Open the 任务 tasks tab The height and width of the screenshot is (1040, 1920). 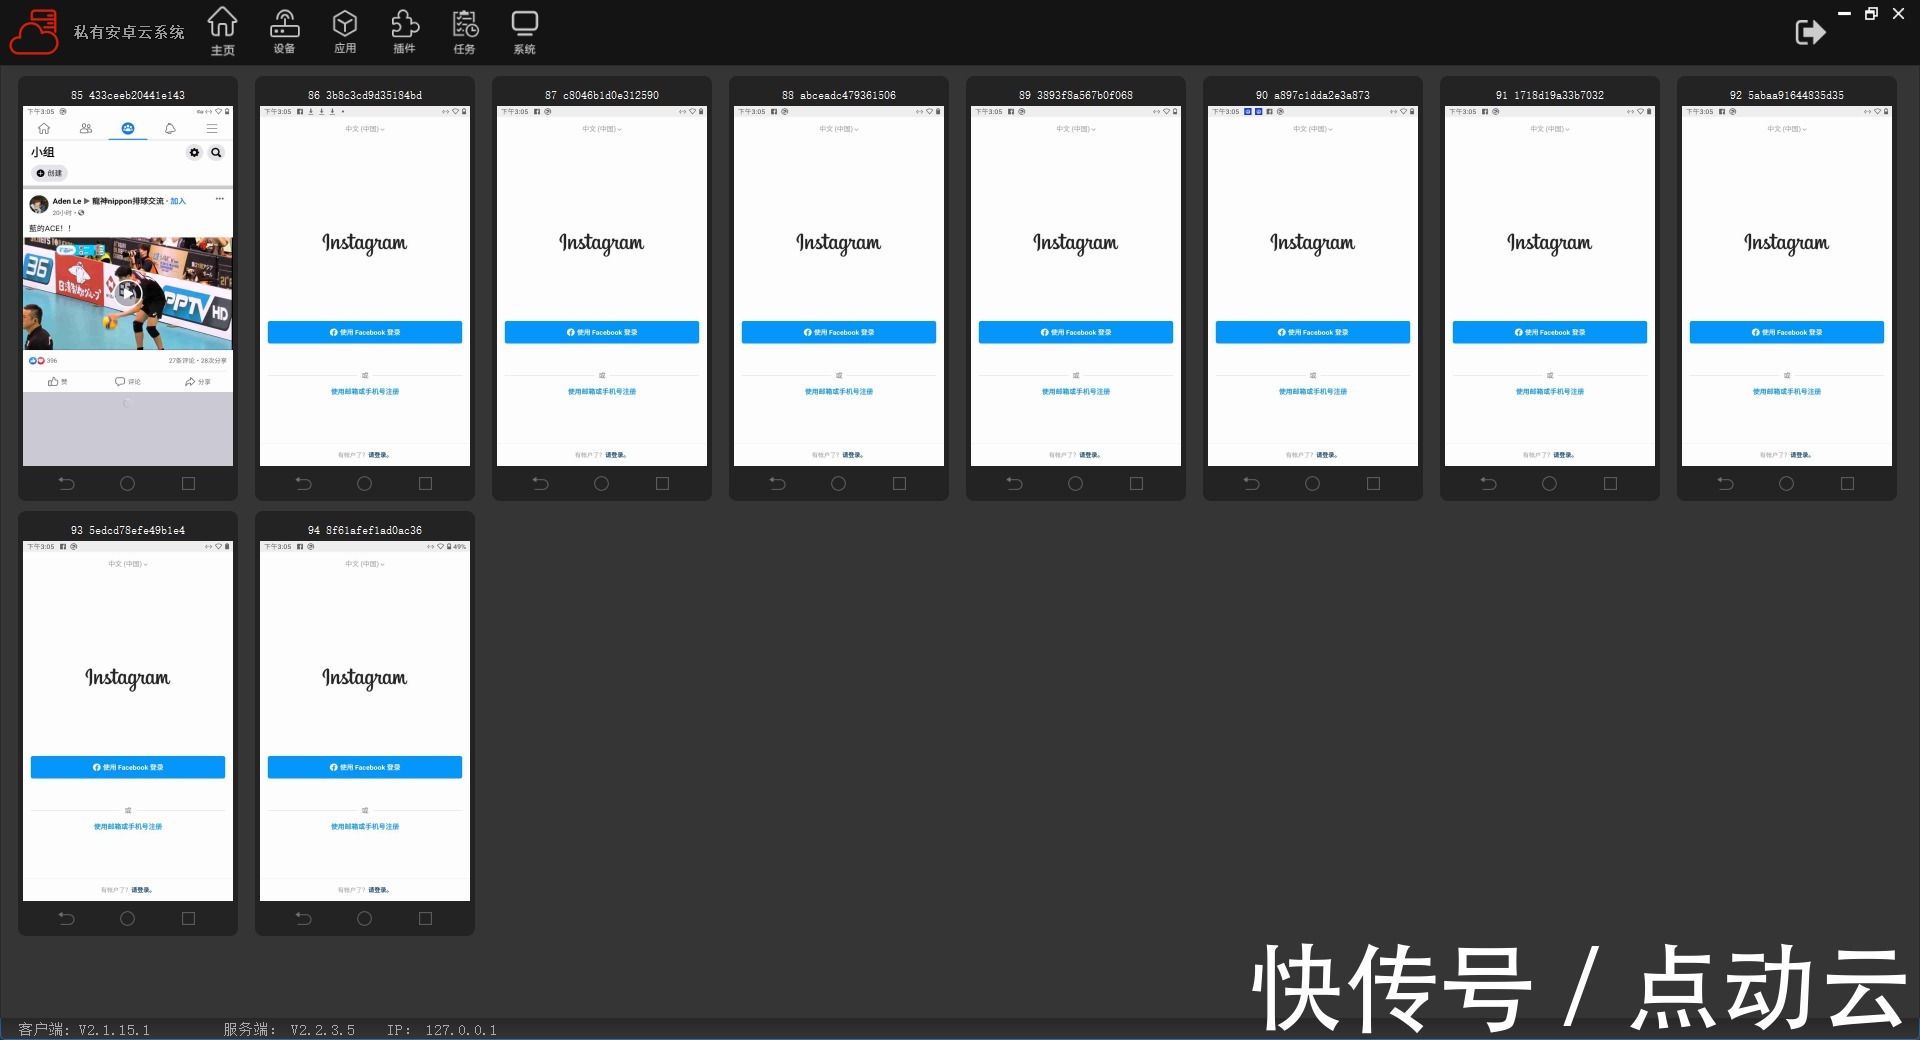click(465, 32)
